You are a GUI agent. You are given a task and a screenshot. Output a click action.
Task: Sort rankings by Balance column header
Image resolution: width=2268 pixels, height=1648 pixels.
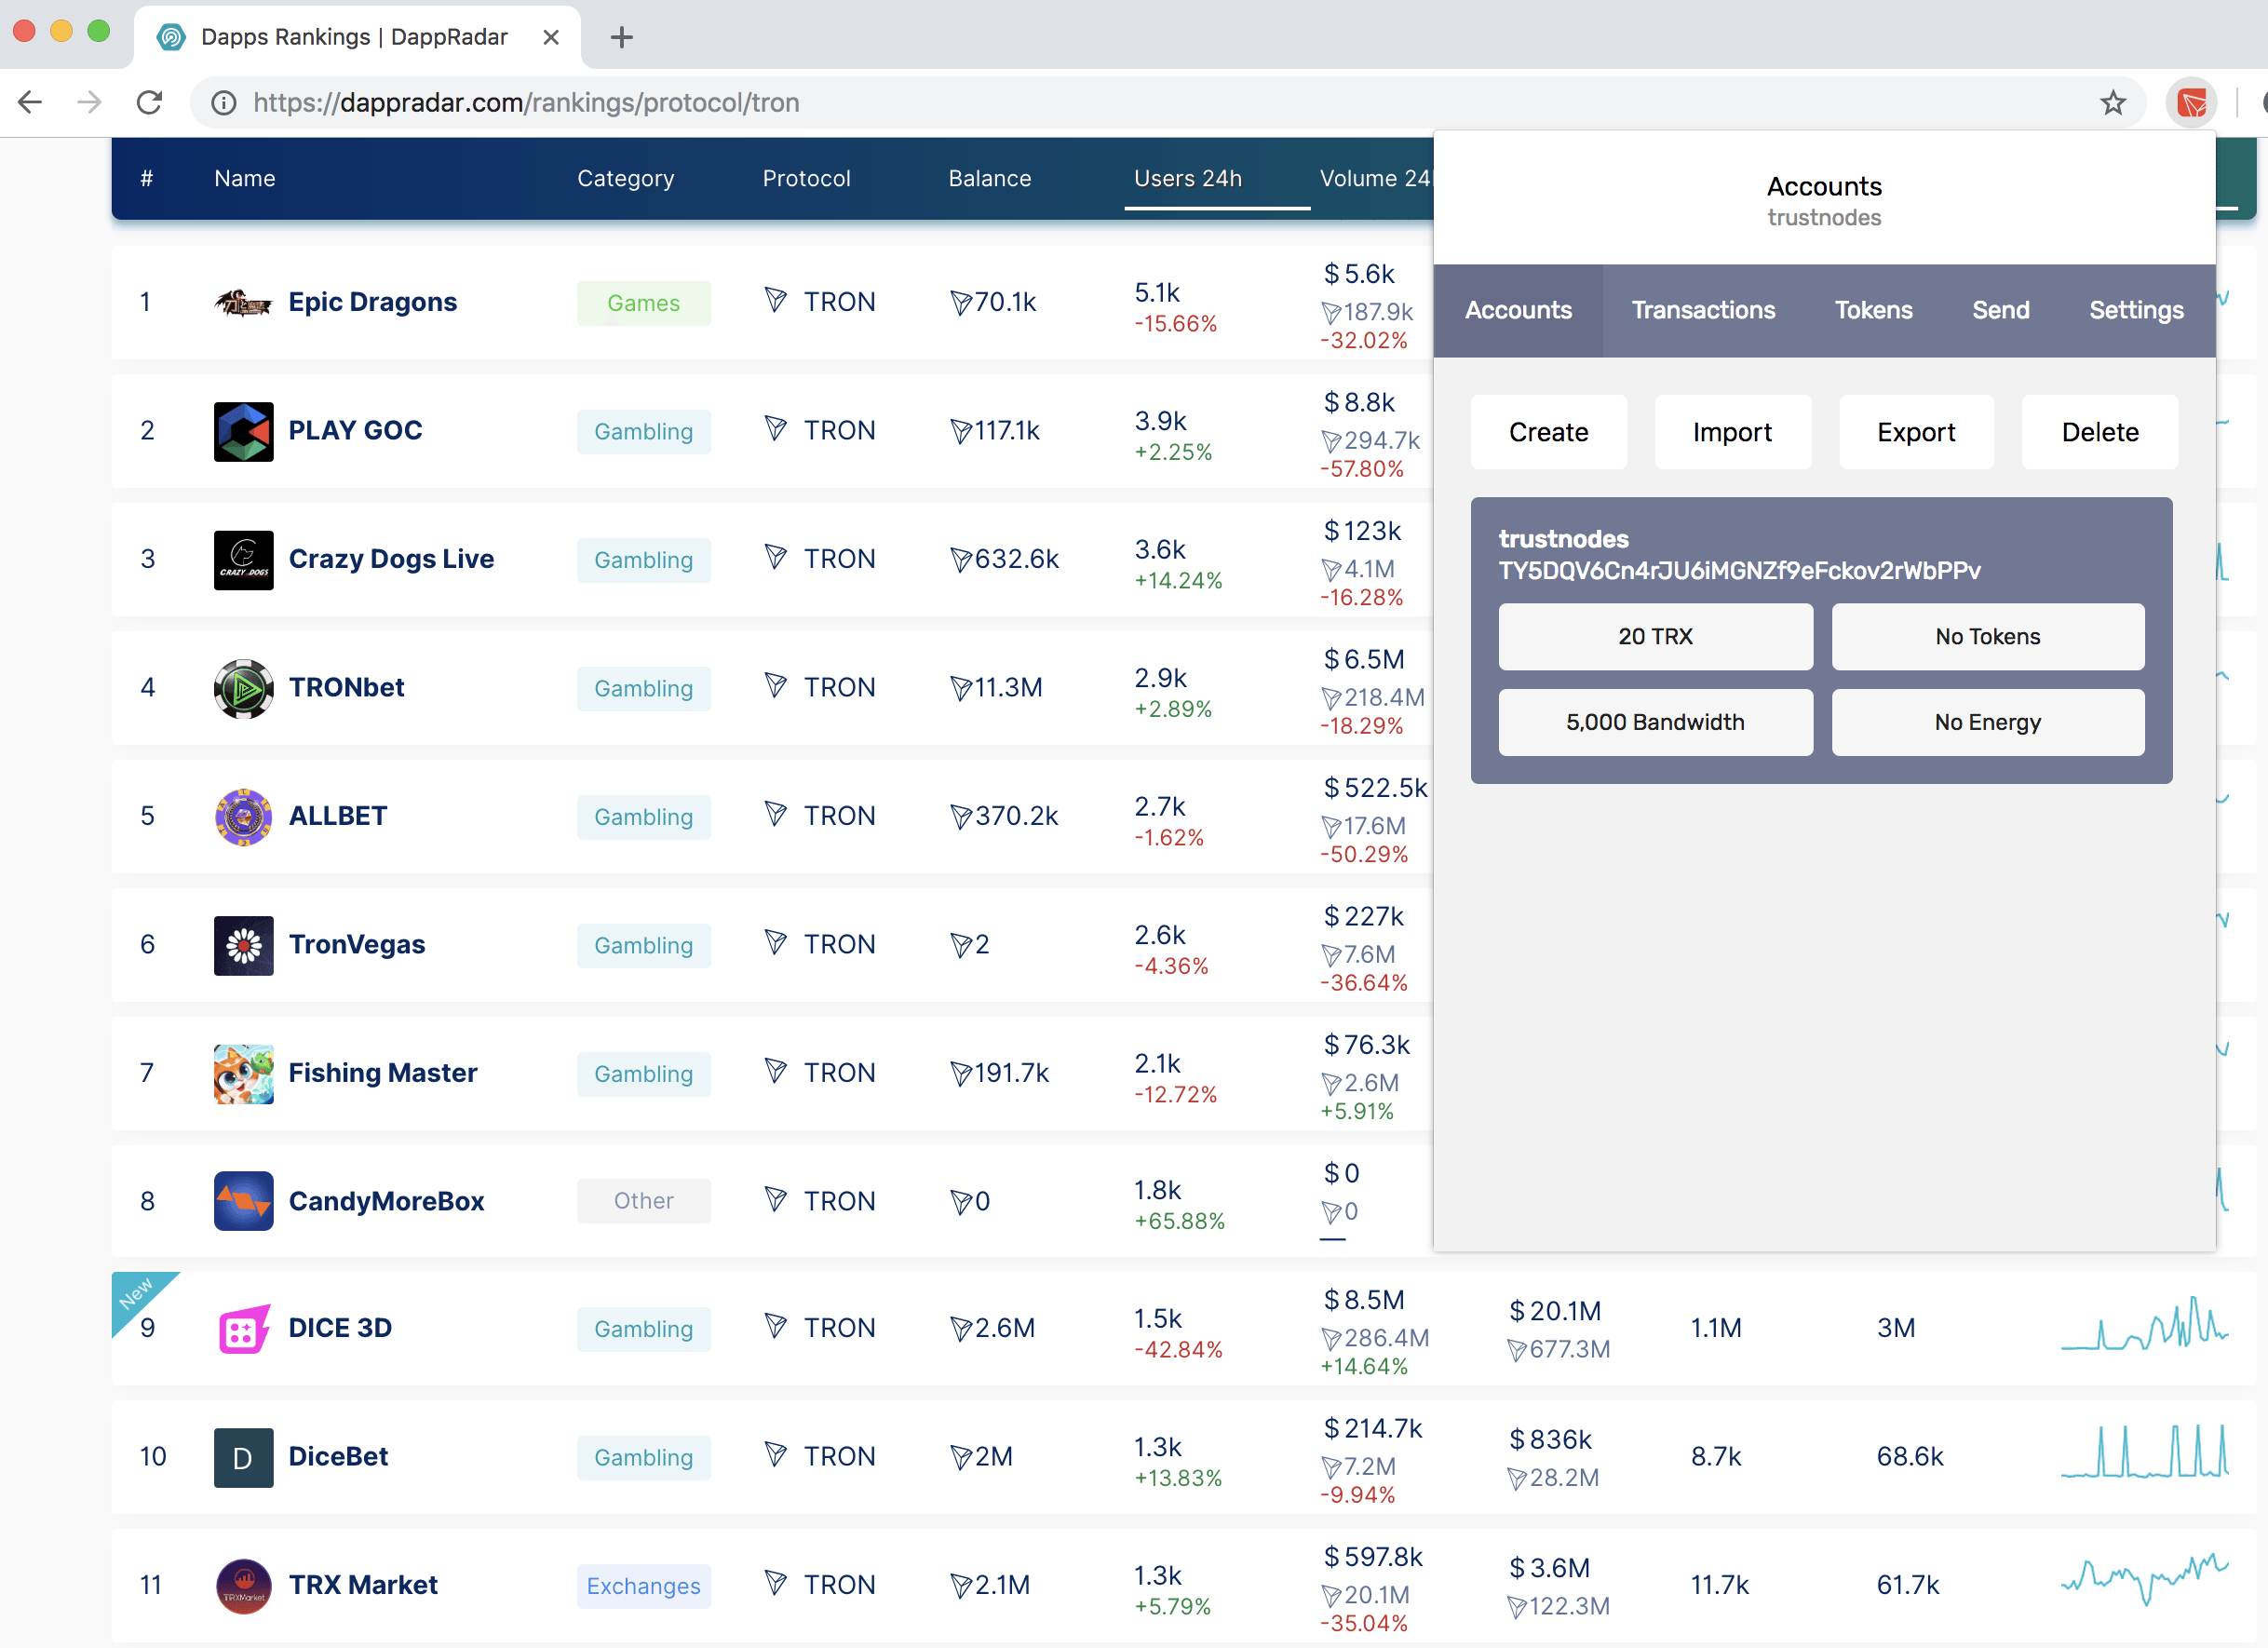tap(989, 179)
